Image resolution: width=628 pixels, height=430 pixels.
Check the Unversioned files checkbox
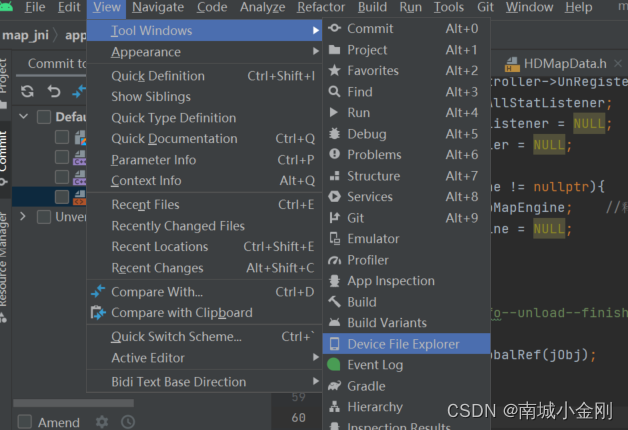point(44,217)
